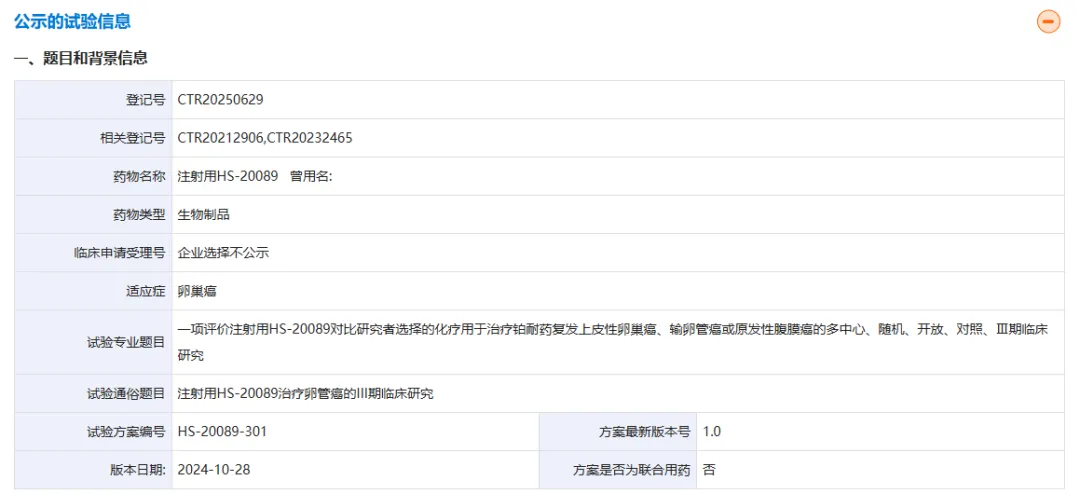This screenshot has height=494, width=1080.
Task: Click protocol number HS-20089-301
Action: coord(222,432)
